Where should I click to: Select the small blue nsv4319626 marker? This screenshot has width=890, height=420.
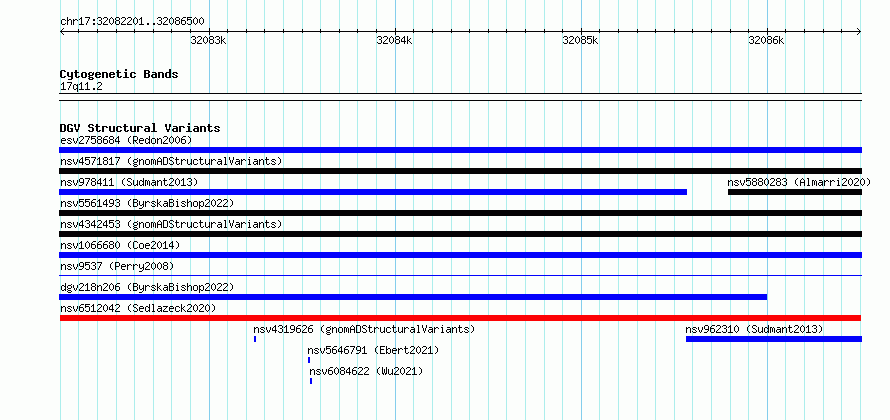point(255,339)
